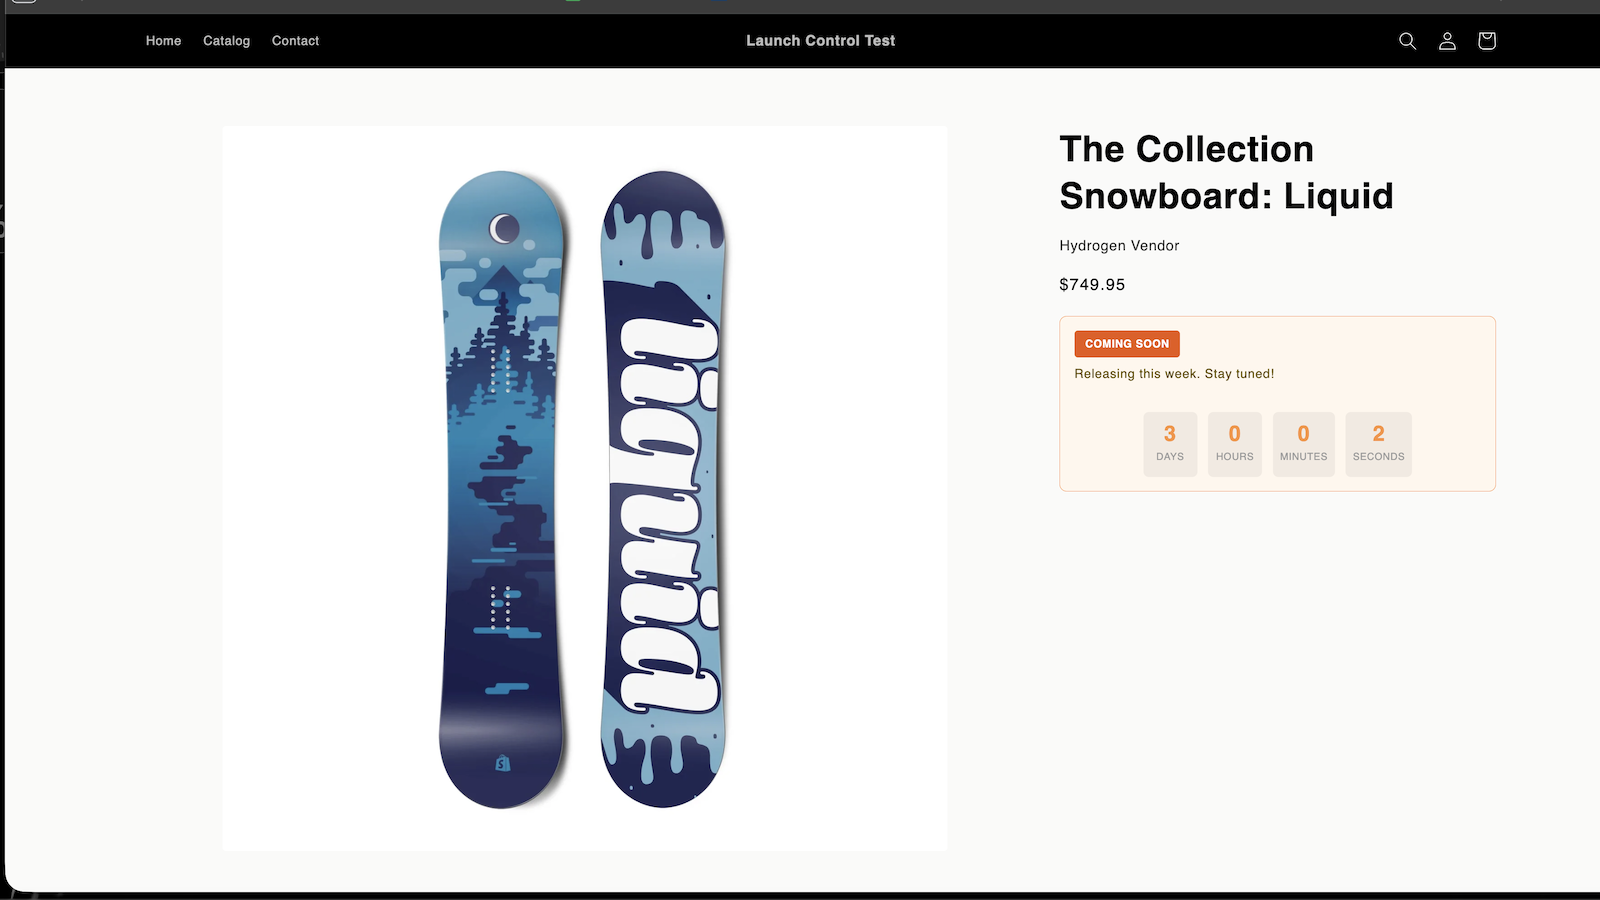Click the Releasing this week message
Image resolution: width=1600 pixels, height=900 pixels.
point(1174,373)
